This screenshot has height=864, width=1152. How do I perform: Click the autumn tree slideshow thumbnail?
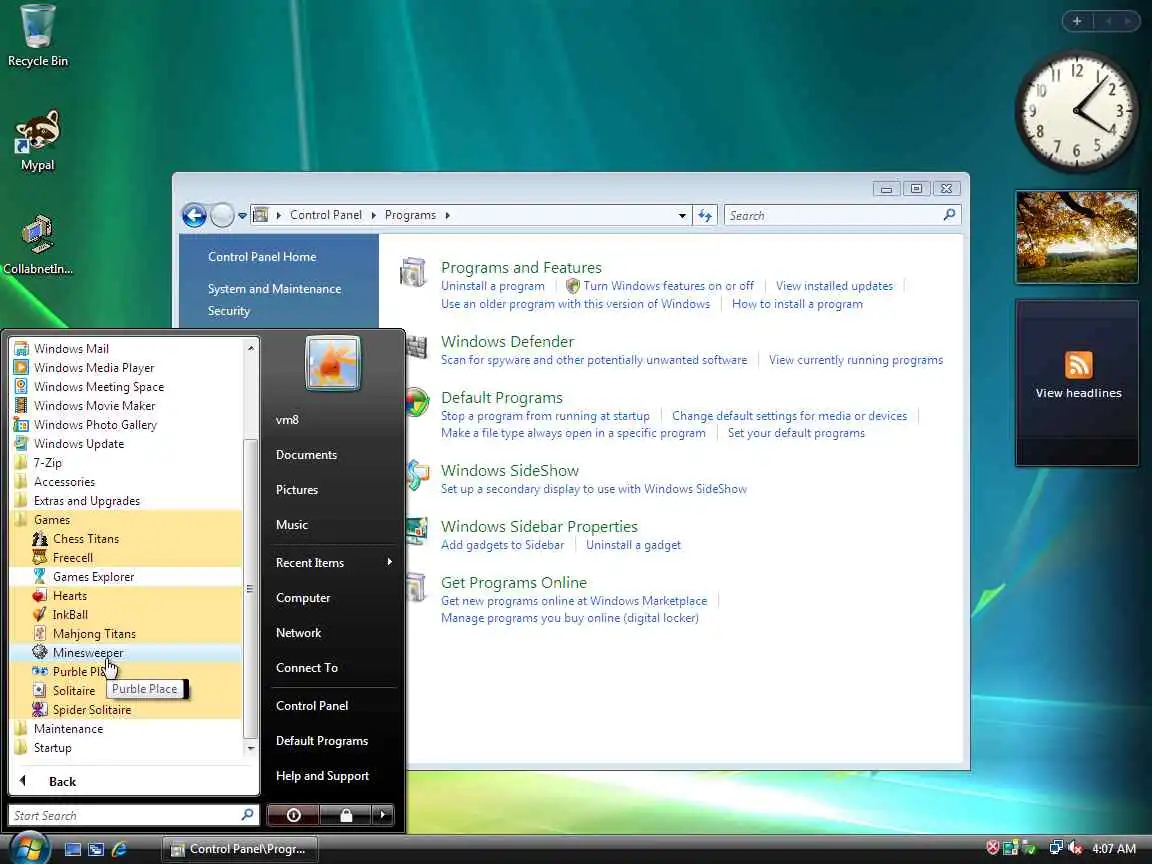(1077, 237)
